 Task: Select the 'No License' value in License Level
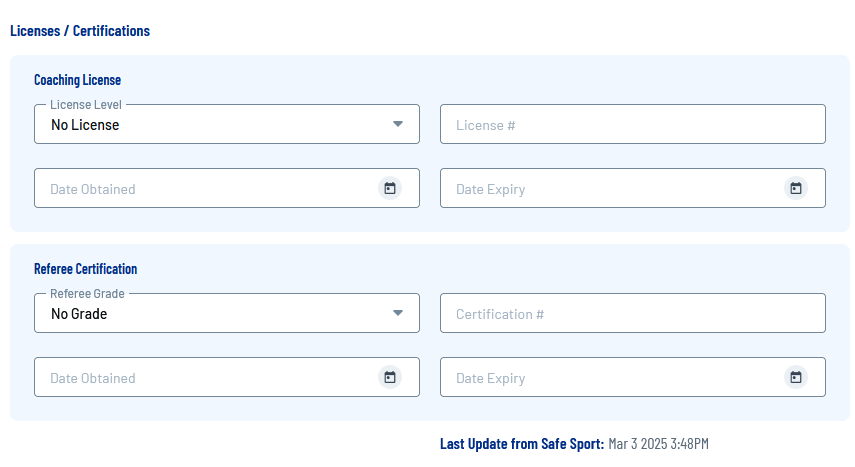[x=85, y=125]
